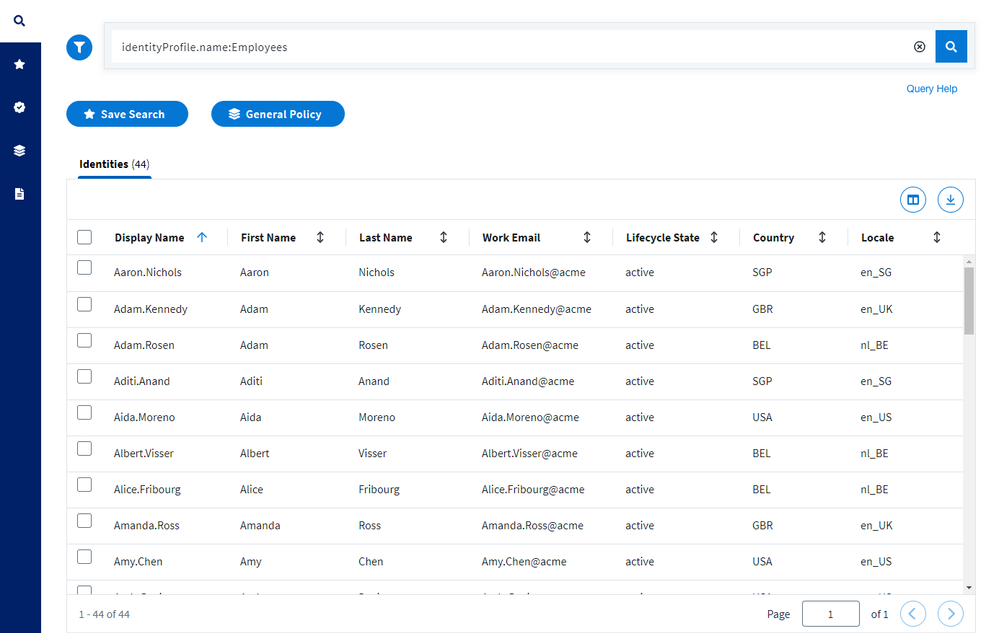Download results with the download icon
999x633 pixels.
950,200
